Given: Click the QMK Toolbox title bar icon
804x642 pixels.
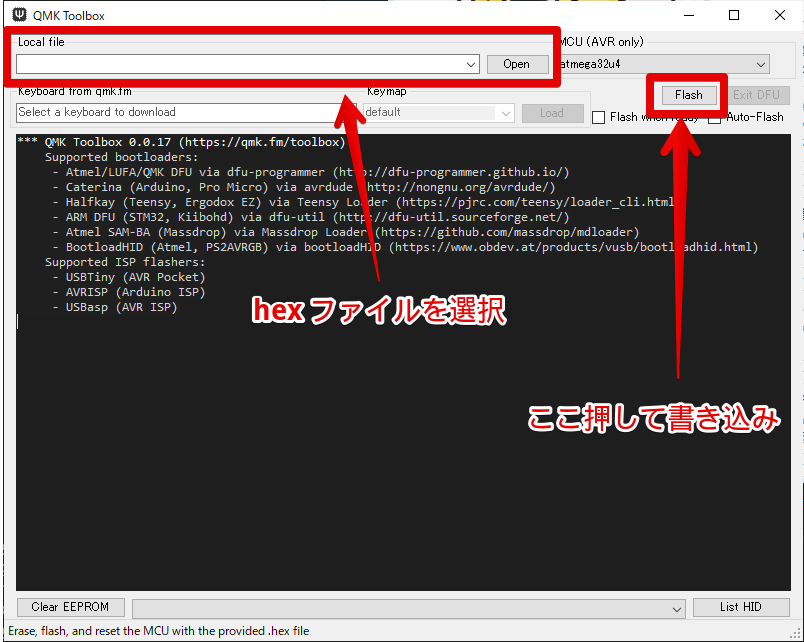Looking at the screenshot, I should (19, 15).
